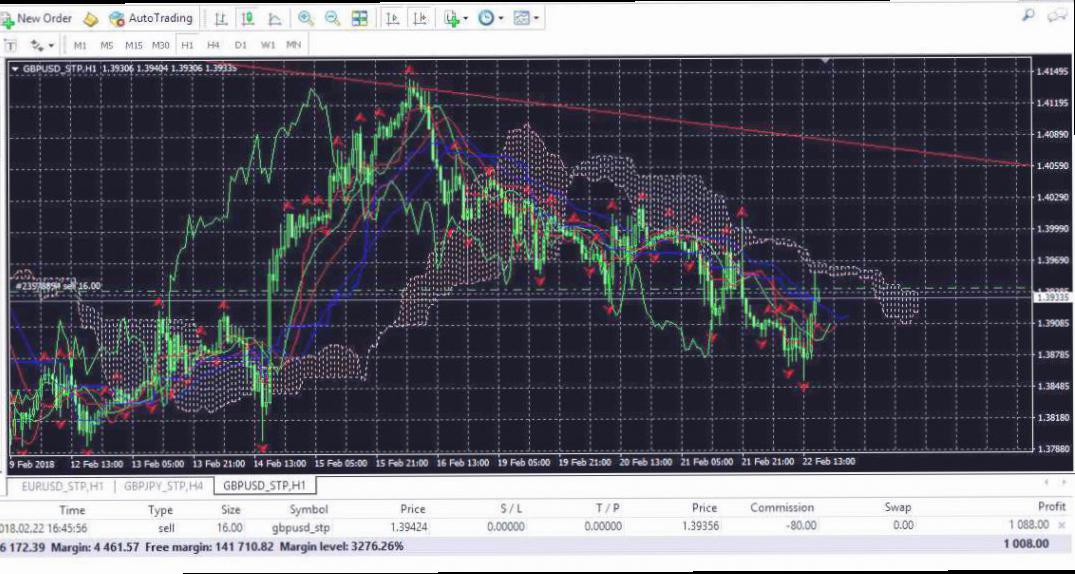Set timeframe to MN
This screenshot has height=574, width=1075.
293,45
